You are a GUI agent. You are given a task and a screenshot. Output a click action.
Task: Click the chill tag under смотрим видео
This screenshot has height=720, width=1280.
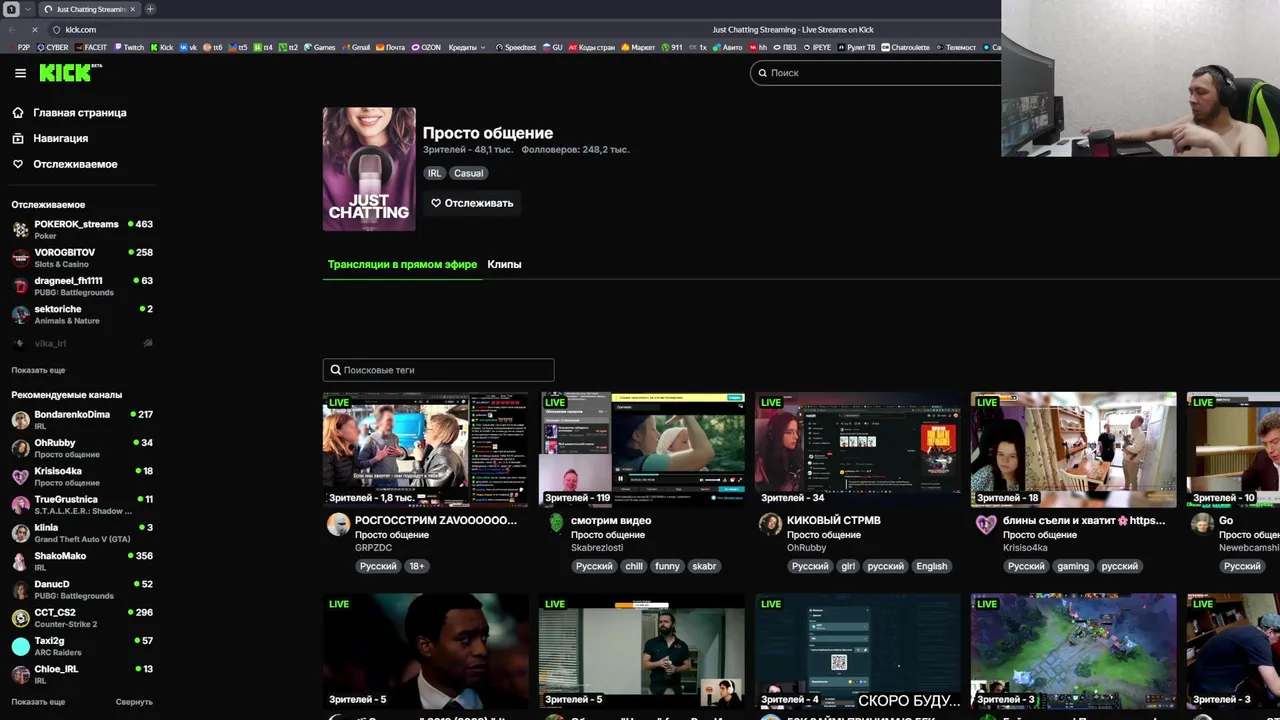coord(634,566)
